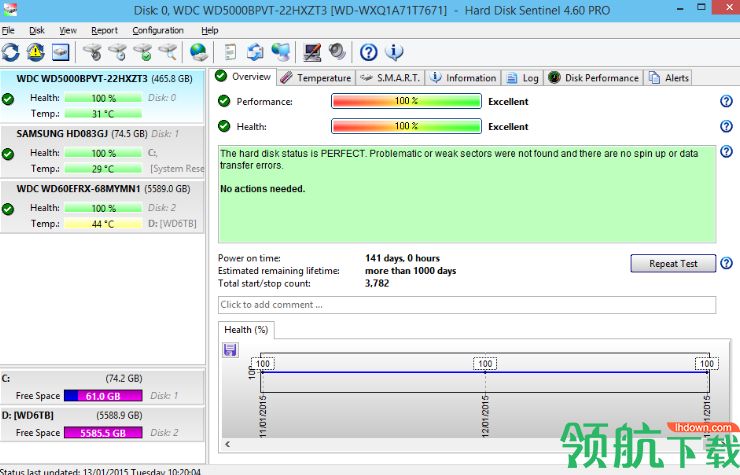
Task: Open the Configuration menu
Action: [158, 30]
